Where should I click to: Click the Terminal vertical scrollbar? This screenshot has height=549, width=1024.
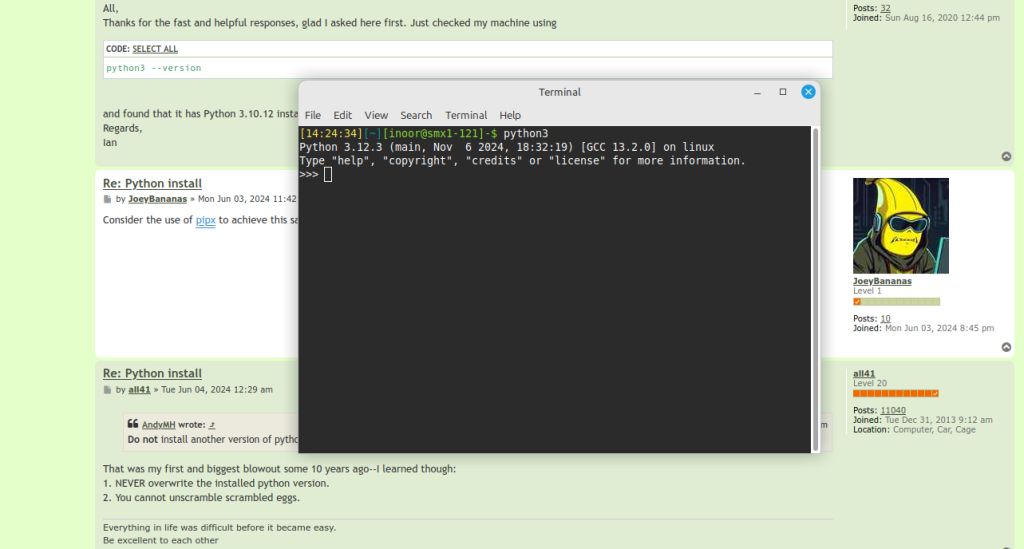[x=815, y=280]
